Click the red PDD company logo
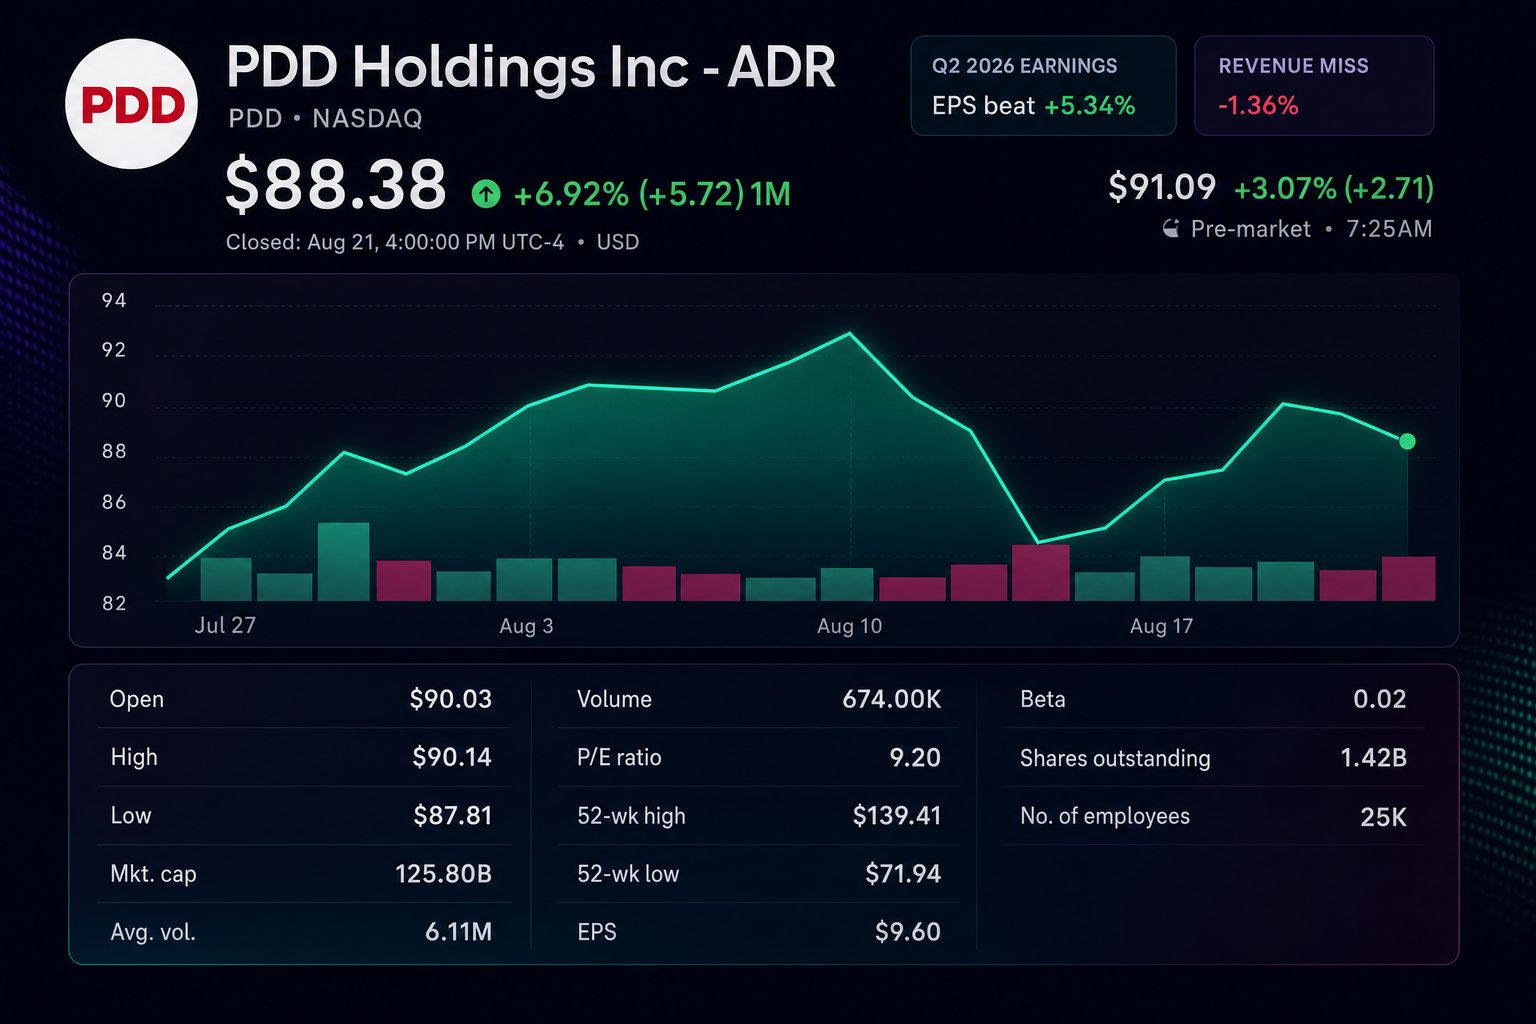This screenshot has height=1024, width=1536. coord(131,104)
